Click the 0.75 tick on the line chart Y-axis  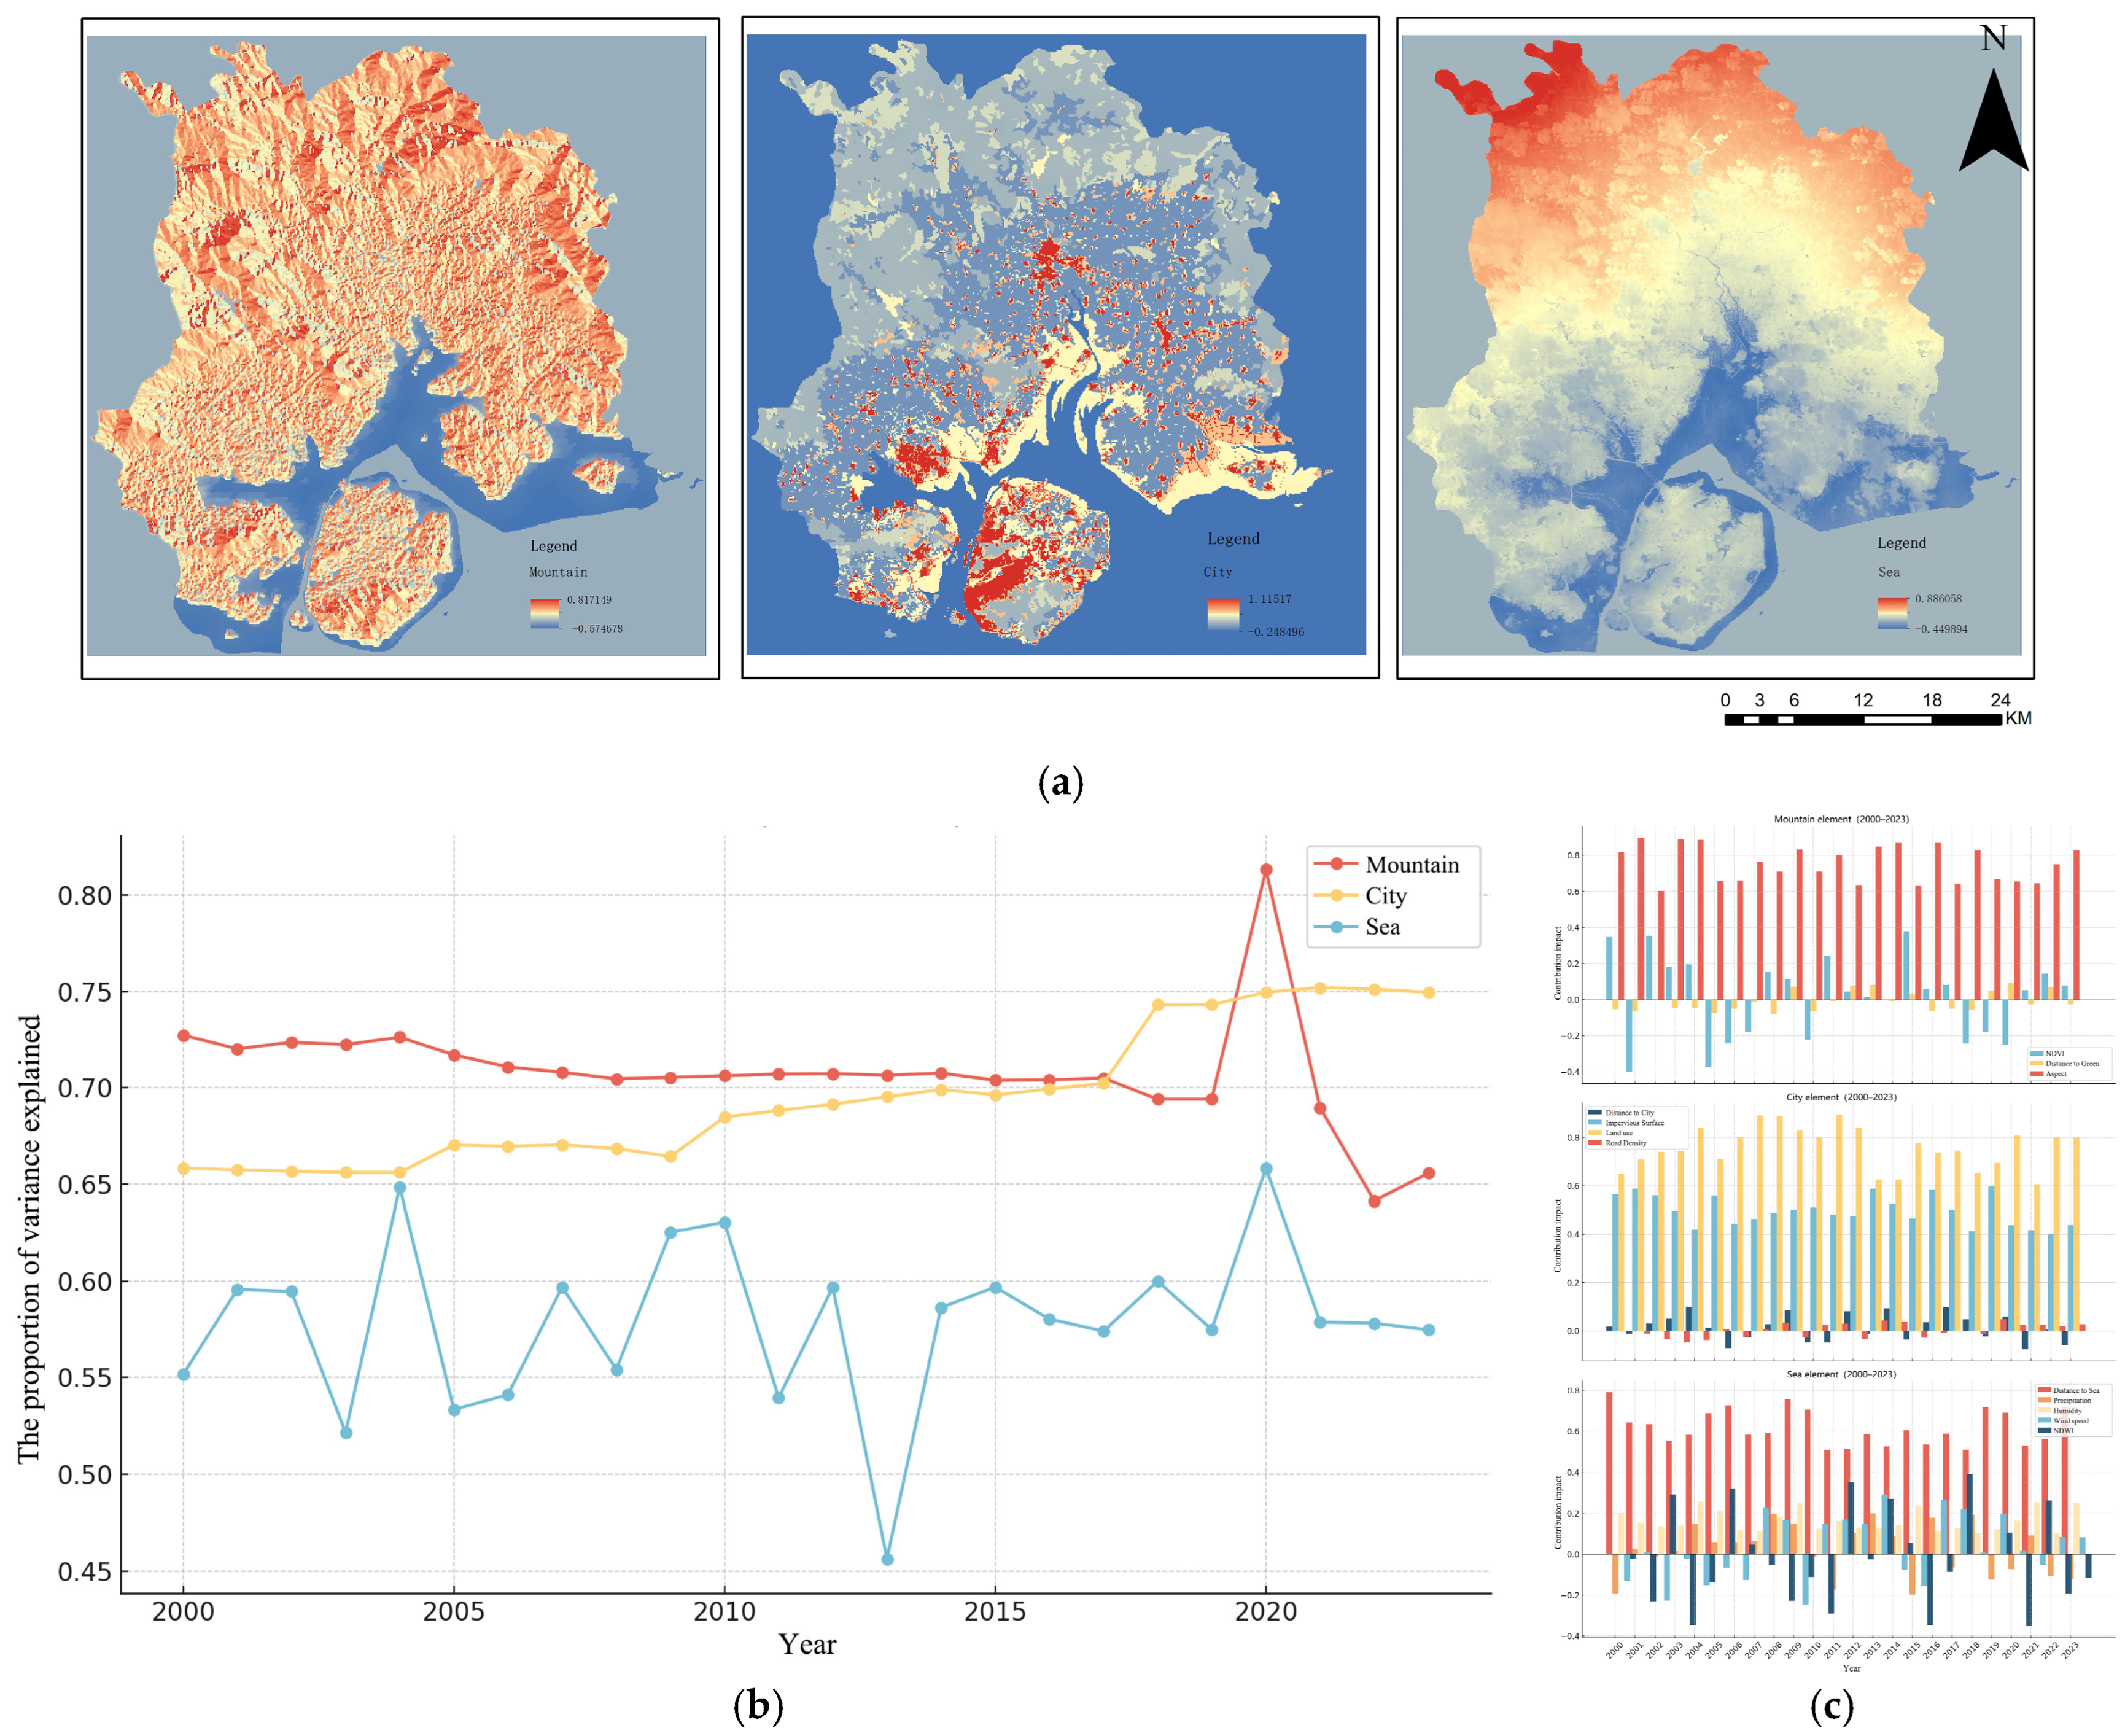[x=84, y=992]
